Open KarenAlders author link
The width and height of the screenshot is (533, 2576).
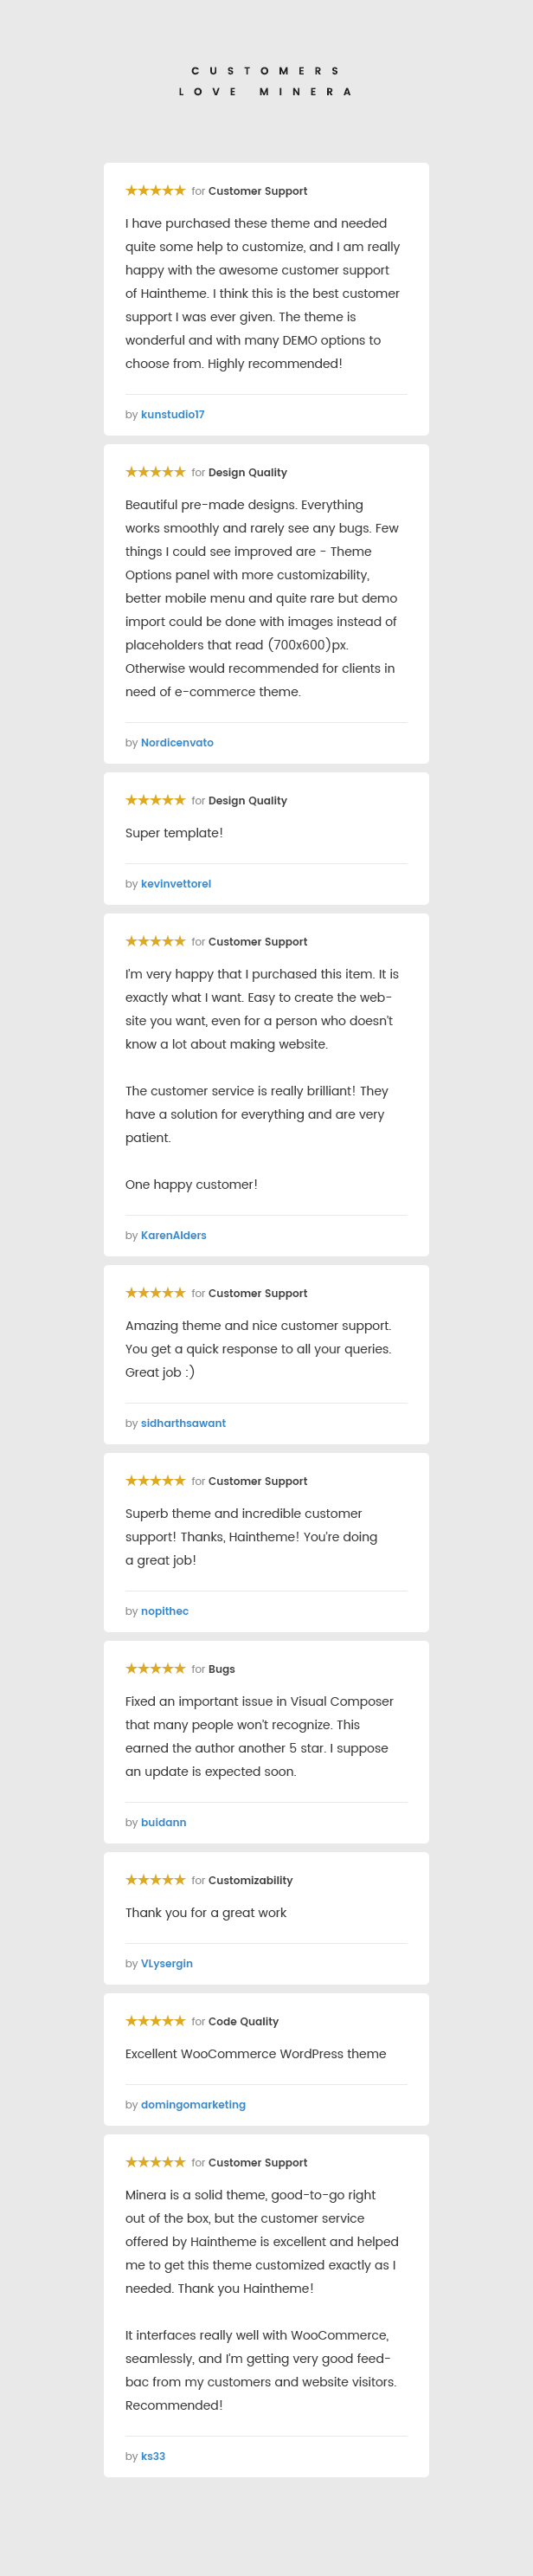[174, 1236]
